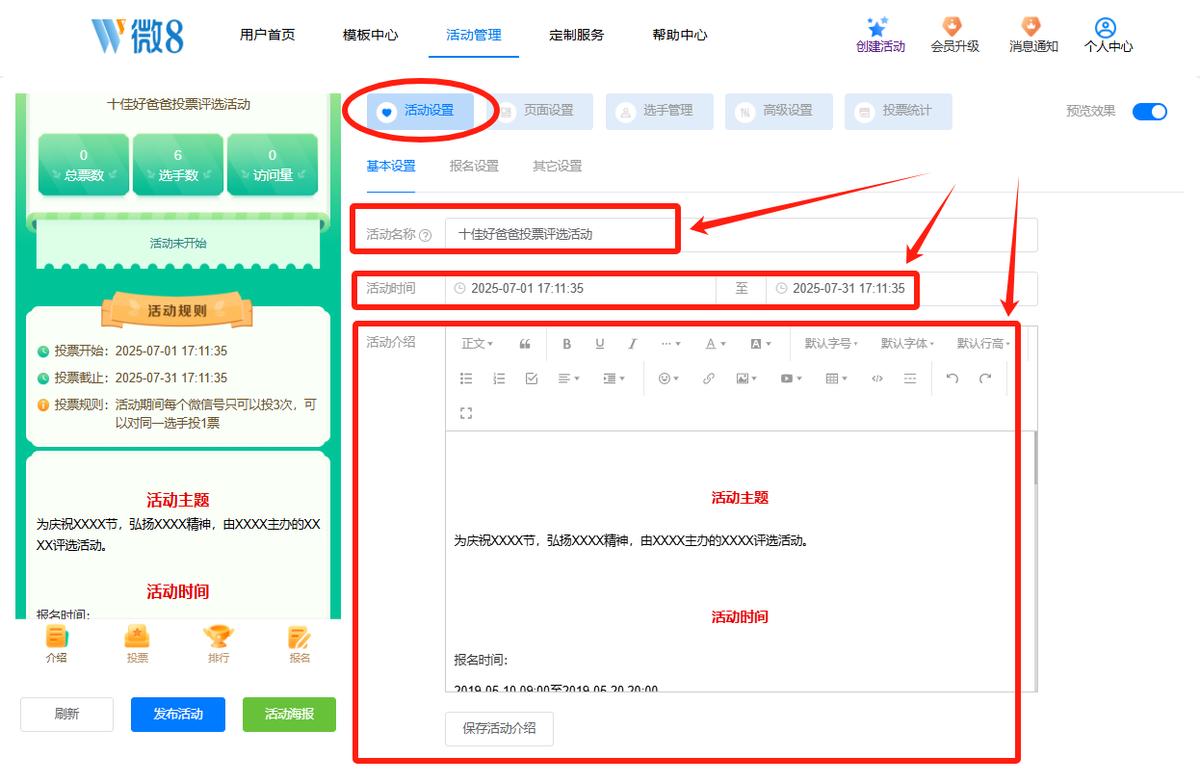The height and width of the screenshot is (782, 1200).
Task: Insert a numbered list
Action: (499, 379)
